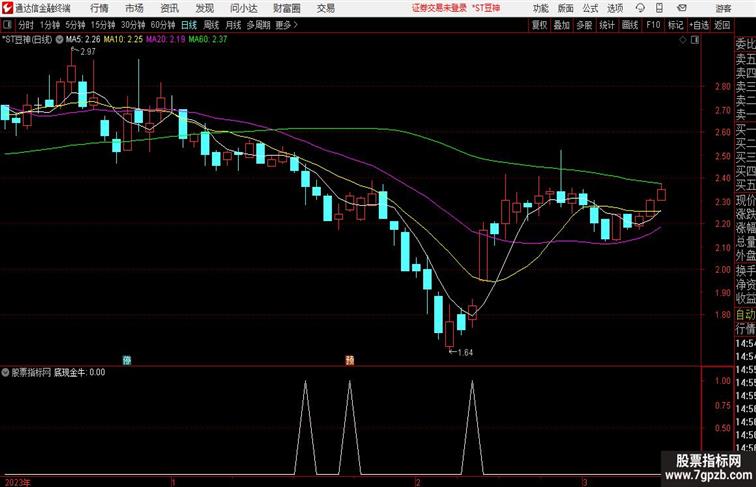Open the 市场 menu
This screenshot has width=756, height=487.
click(x=134, y=8)
